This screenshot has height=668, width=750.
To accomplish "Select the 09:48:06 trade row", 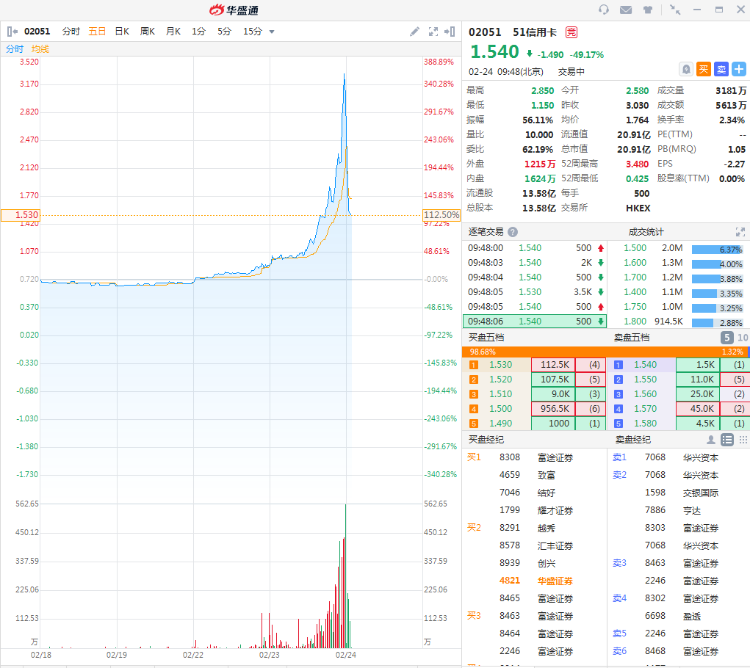I will [x=535, y=321].
